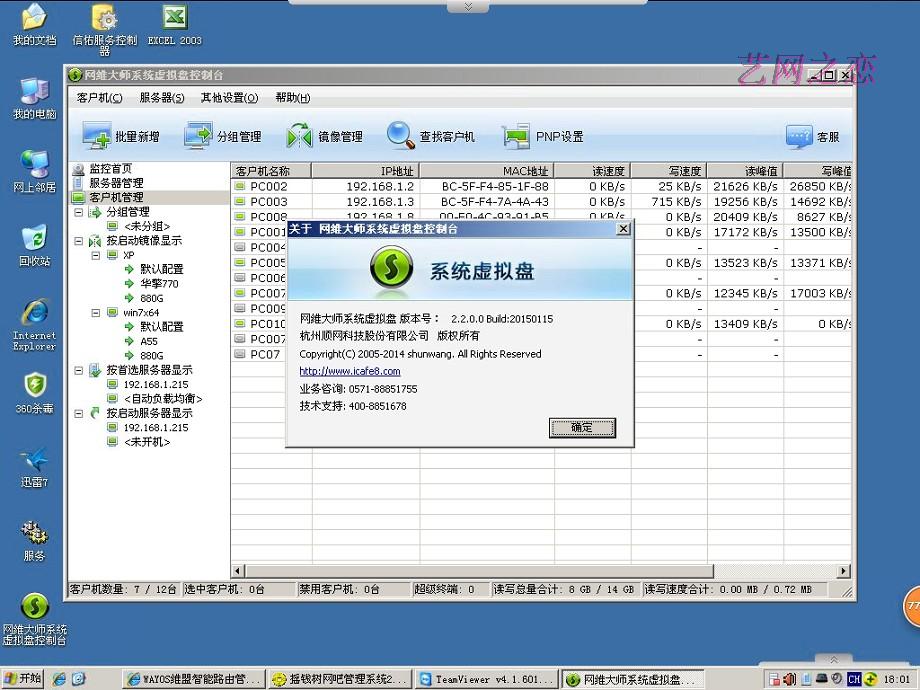Launch EXCEL 2003 desktop shortcut
This screenshot has height=690, width=920.
(x=174, y=25)
